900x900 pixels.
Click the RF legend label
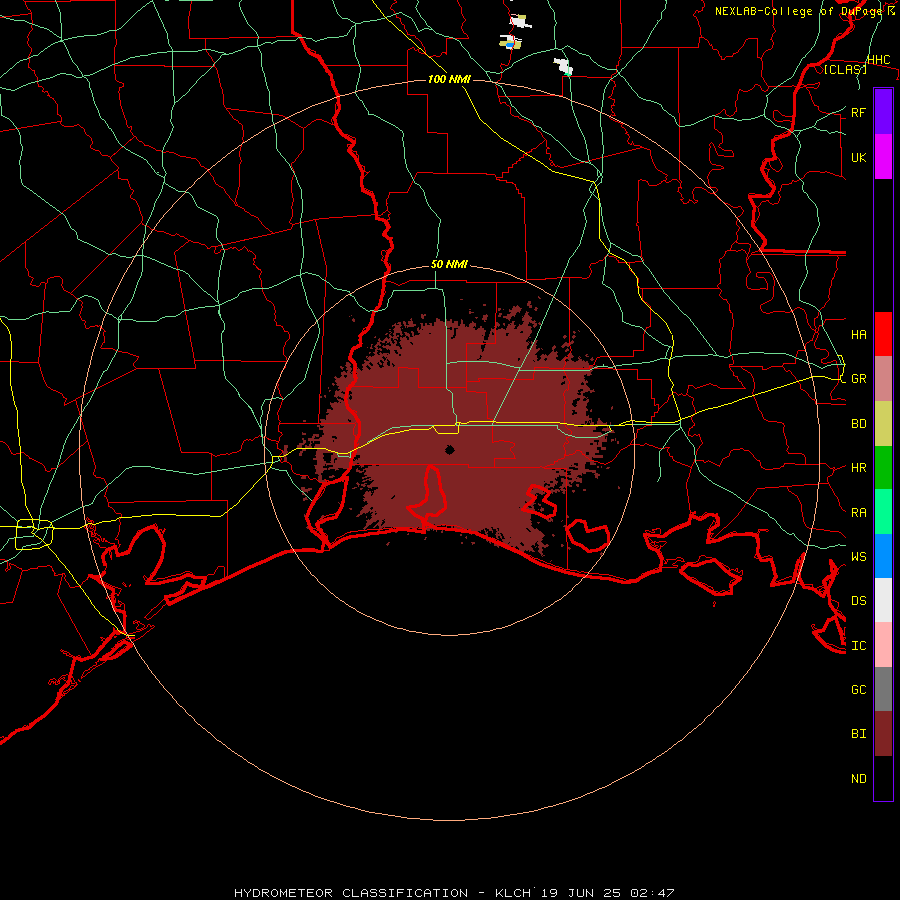(x=858, y=112)
